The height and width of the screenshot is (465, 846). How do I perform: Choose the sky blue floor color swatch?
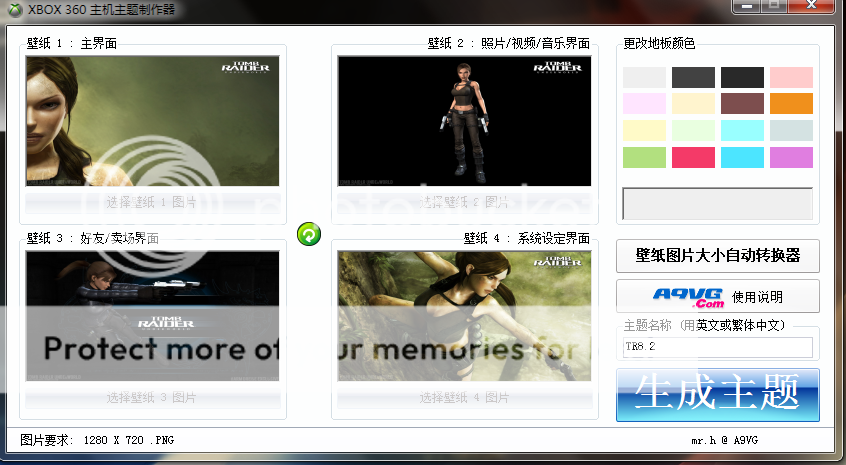[742, 157]
